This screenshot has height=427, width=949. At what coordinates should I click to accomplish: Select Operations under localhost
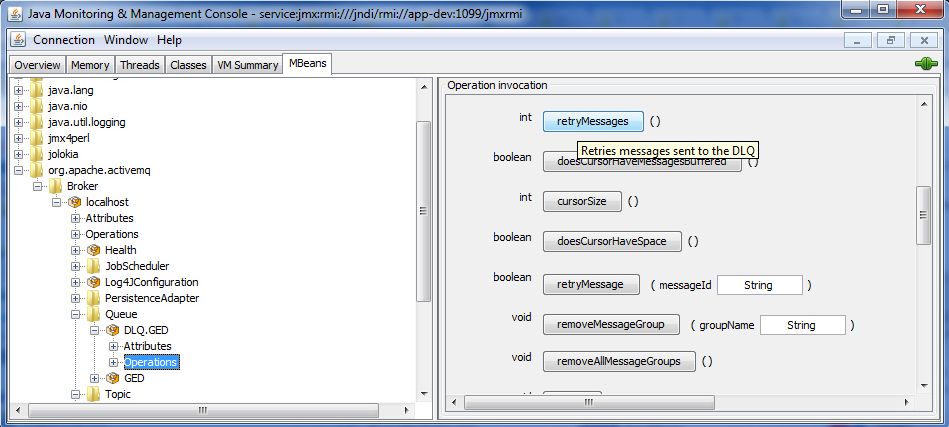point(112,234)
